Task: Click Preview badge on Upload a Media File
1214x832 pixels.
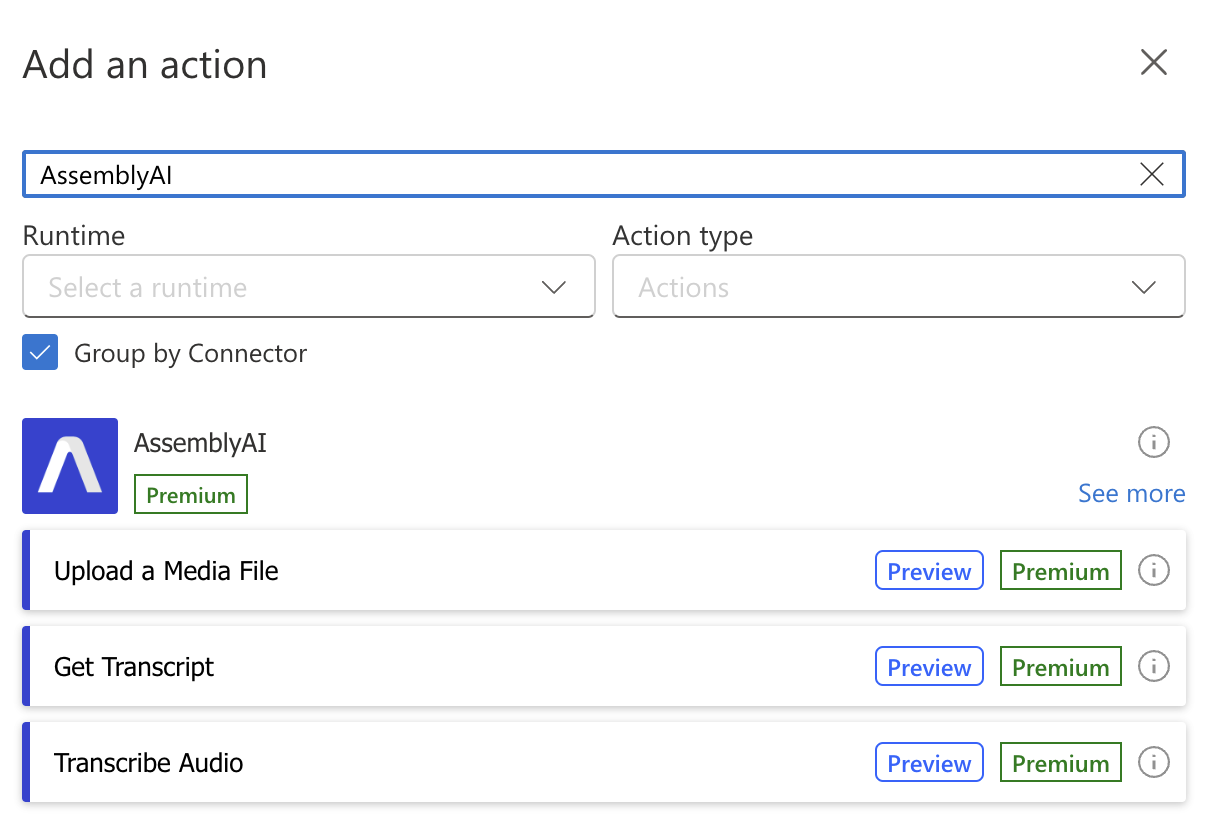Action: click(x=928, y=570)
